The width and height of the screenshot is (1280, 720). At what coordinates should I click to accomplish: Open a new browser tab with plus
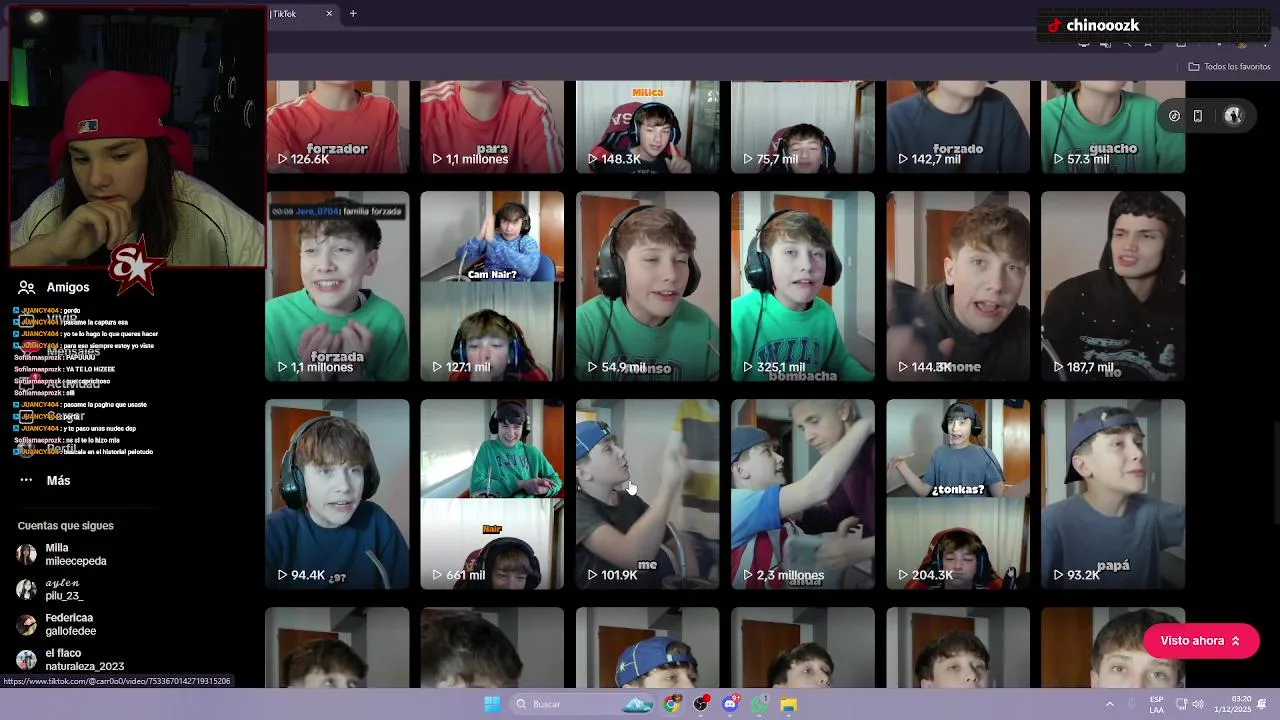click(x=353, y=14)
